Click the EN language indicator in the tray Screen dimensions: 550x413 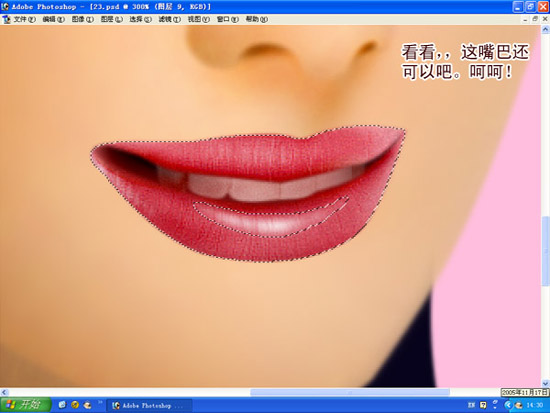tap(471, 405)
